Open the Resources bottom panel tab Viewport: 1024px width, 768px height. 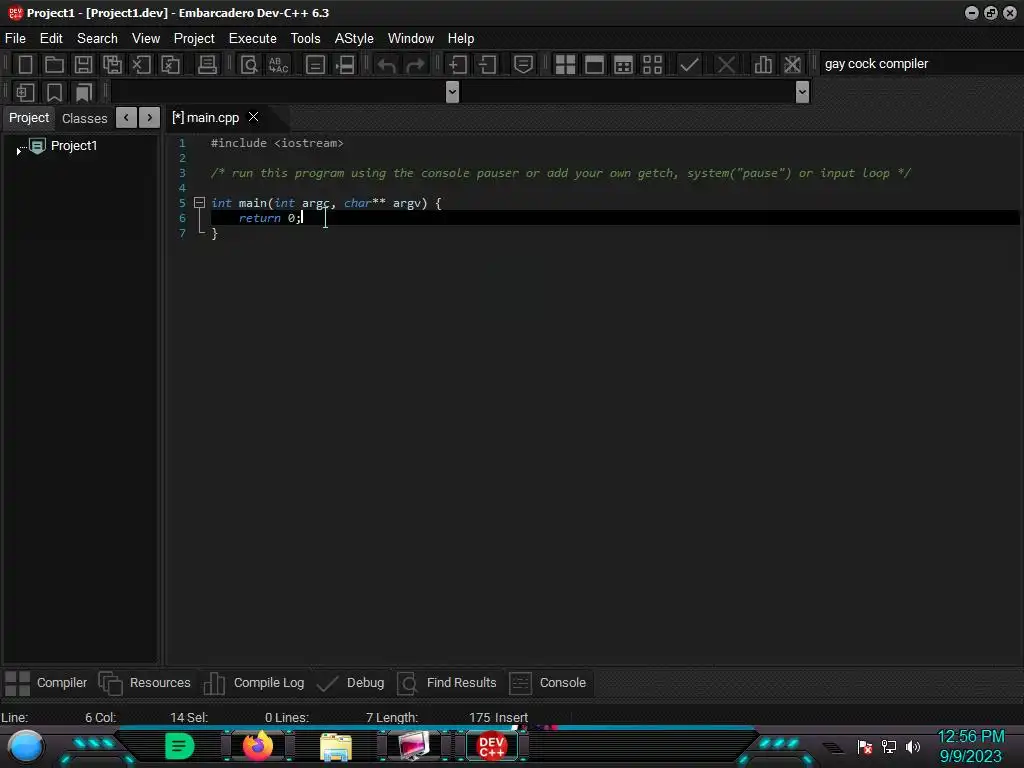(144, 683)
